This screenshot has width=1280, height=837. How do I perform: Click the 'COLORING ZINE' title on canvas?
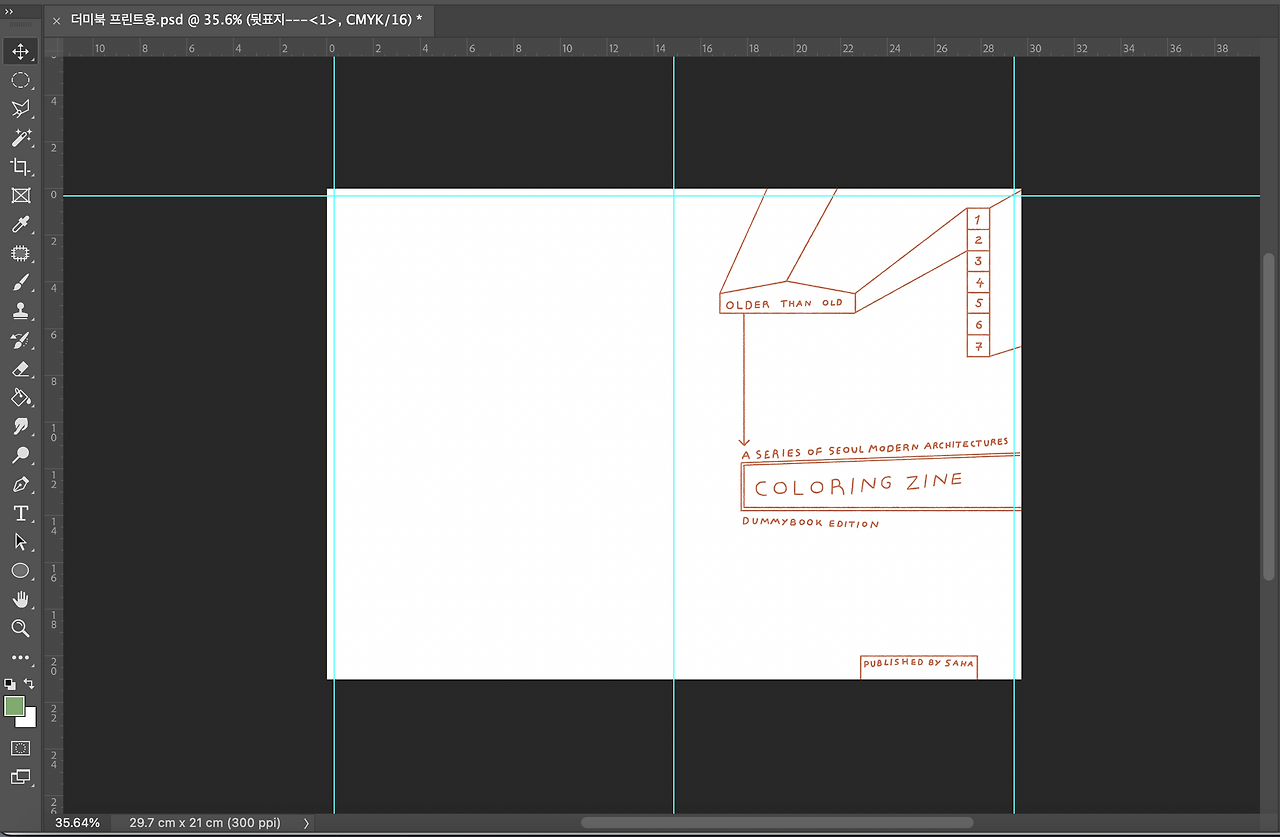859,486
